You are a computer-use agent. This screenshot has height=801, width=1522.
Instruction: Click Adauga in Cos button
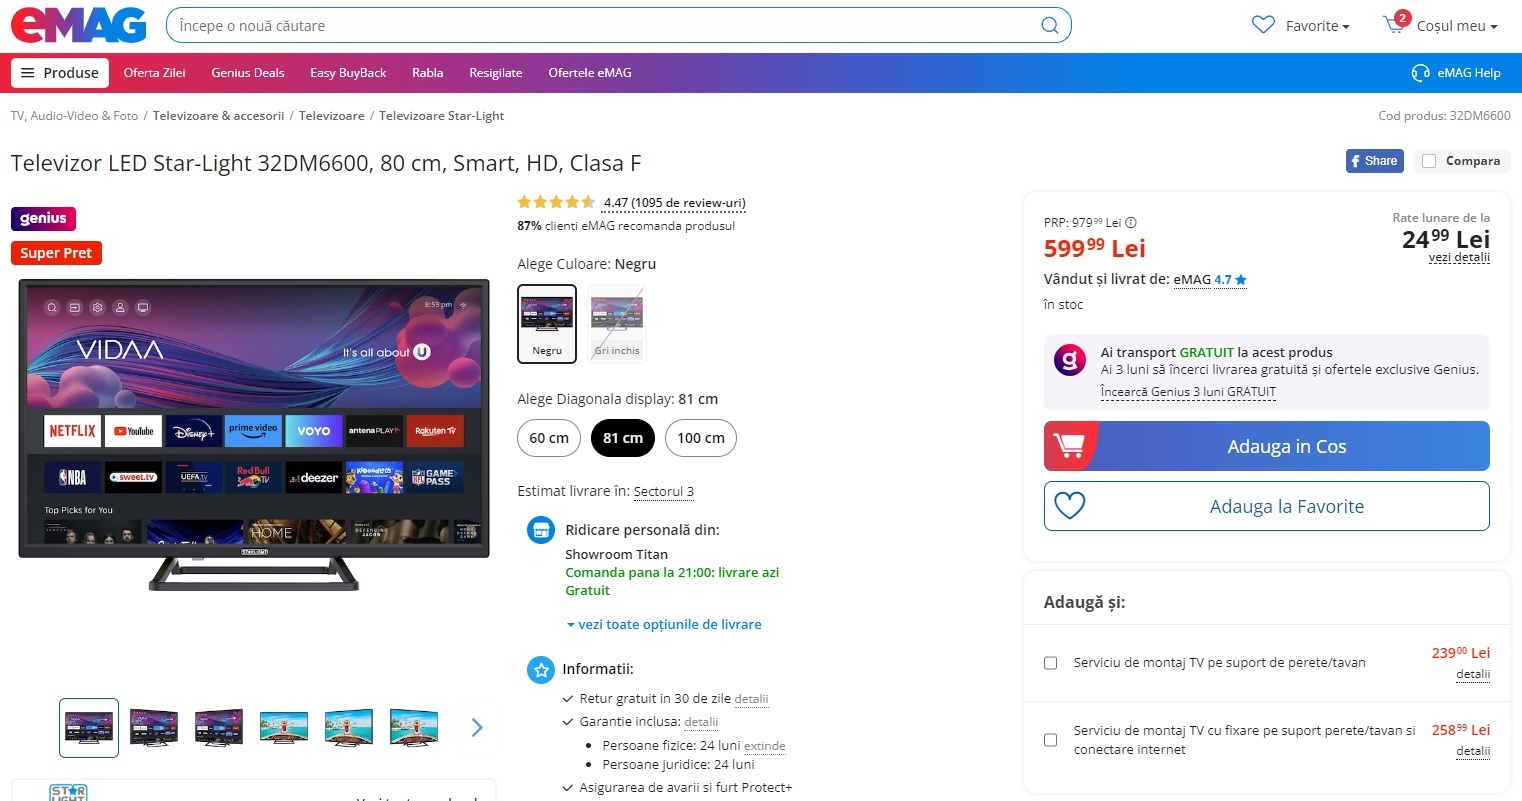click(x=1267, y=446)
